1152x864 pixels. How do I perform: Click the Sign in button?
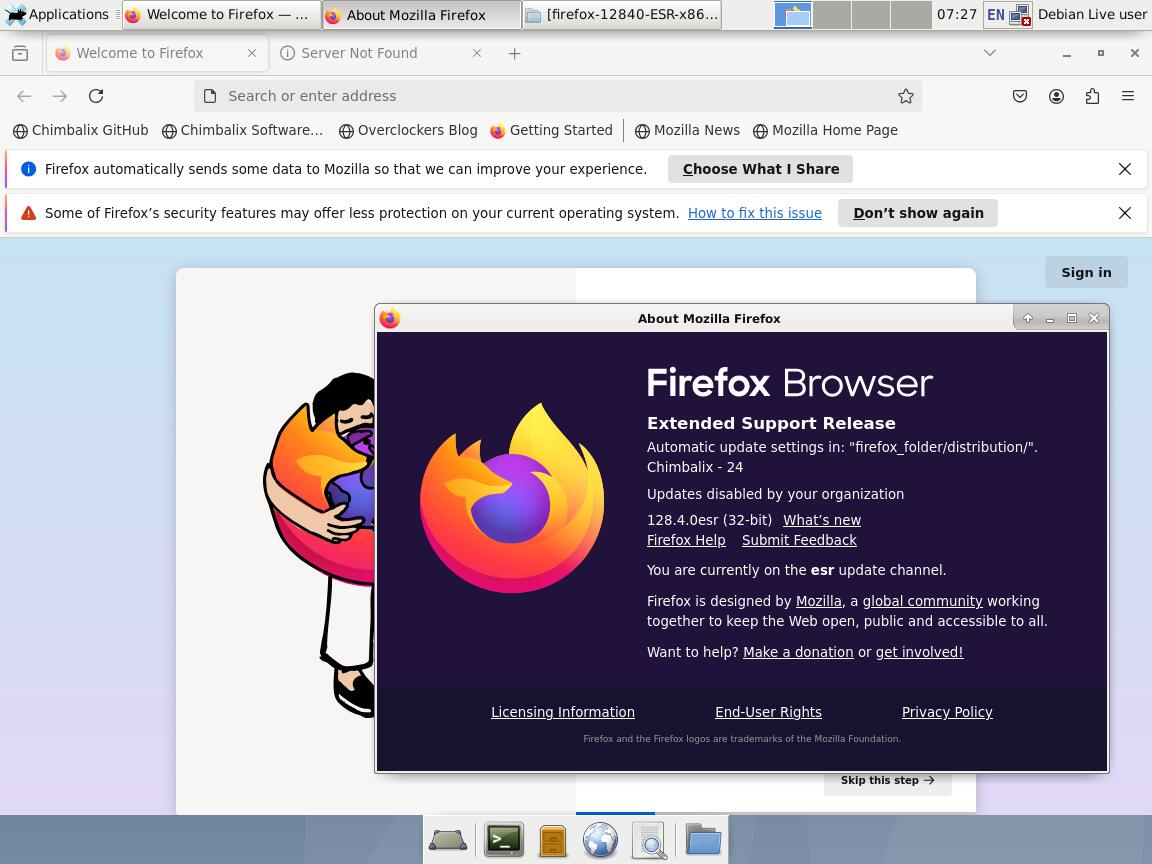[x=1086, y=273]
